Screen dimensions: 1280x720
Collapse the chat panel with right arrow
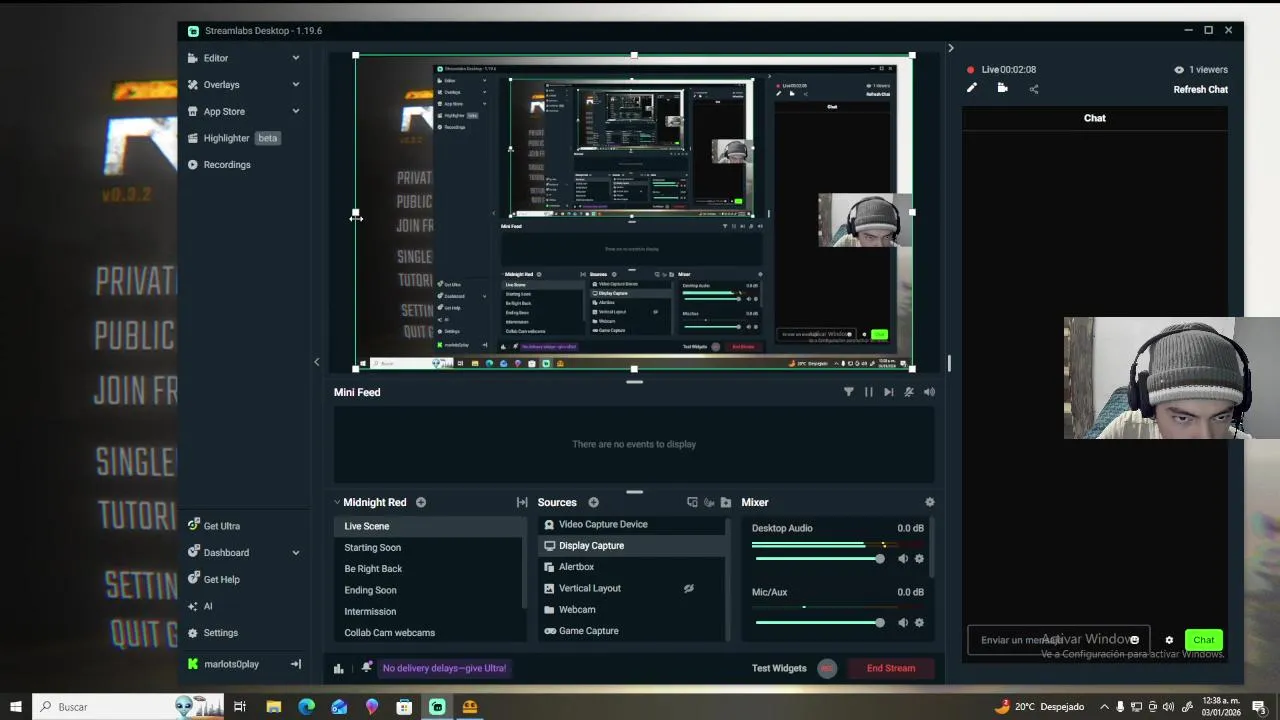(x=951, y=48)
